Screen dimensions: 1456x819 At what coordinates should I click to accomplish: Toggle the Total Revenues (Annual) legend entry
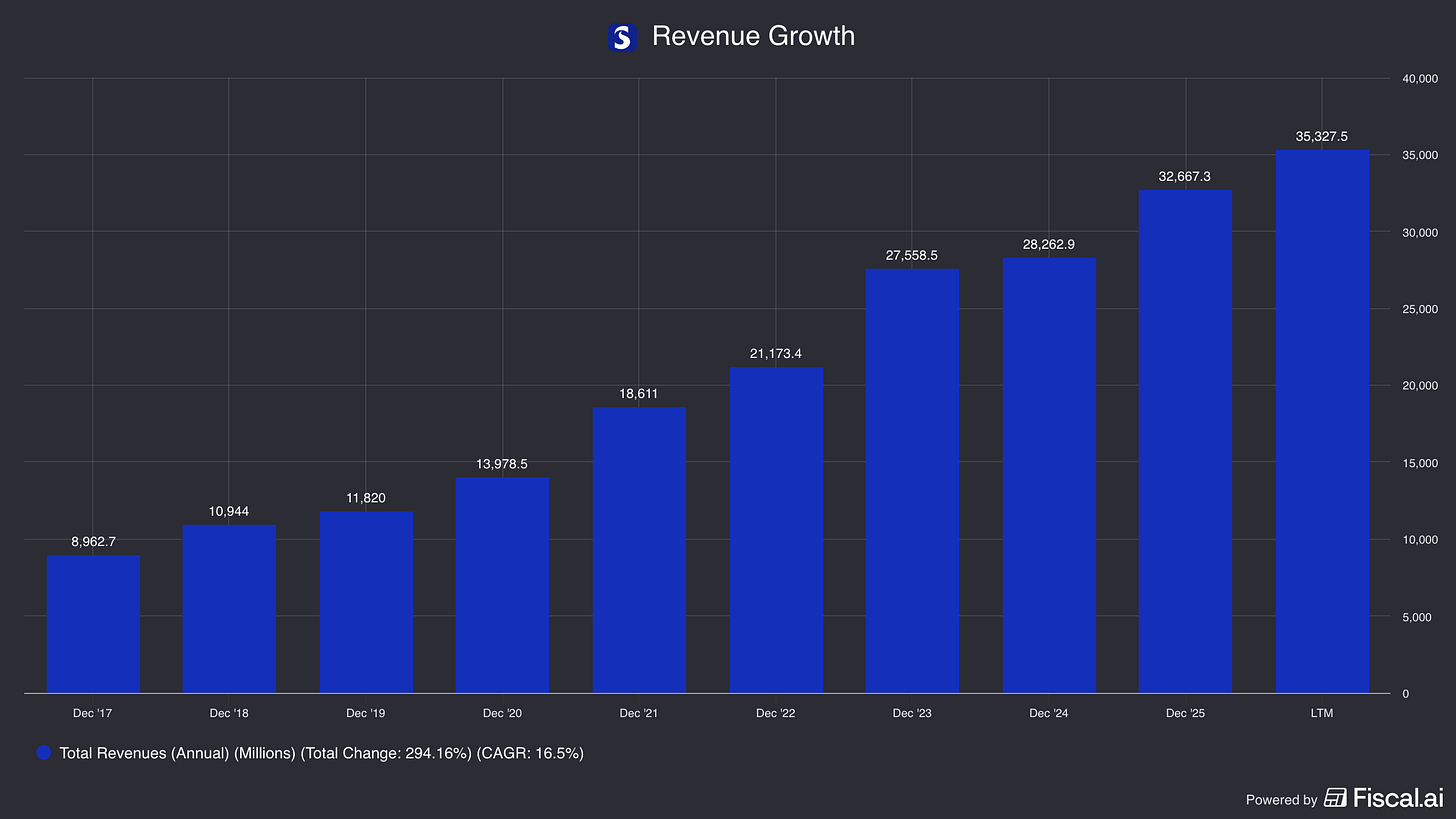pos(310,752)
